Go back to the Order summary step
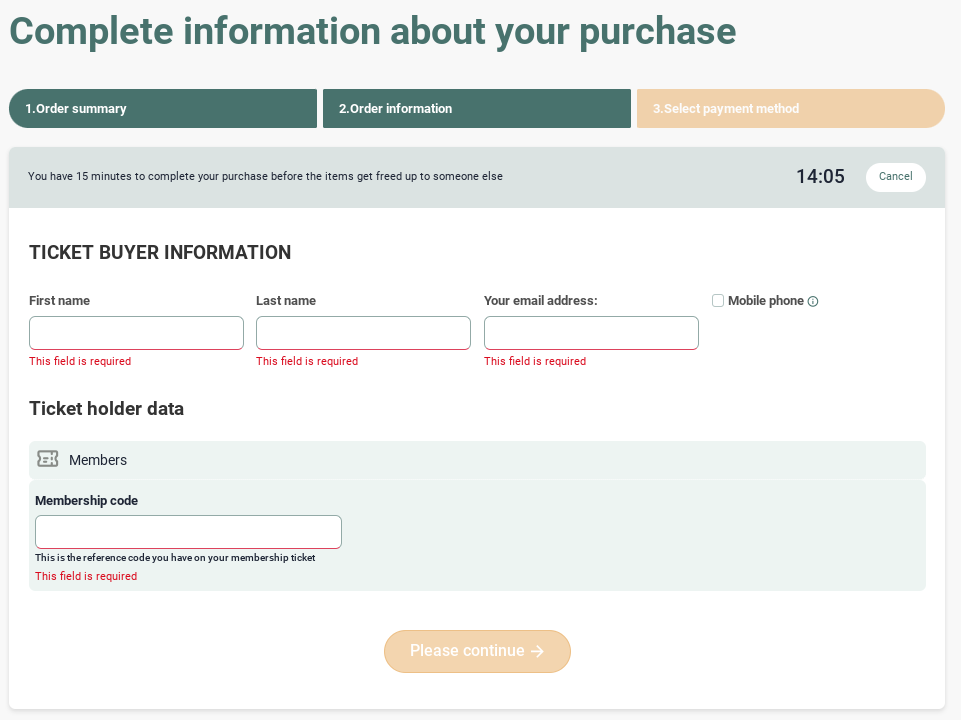961x720 pixels. pos(163,109)
